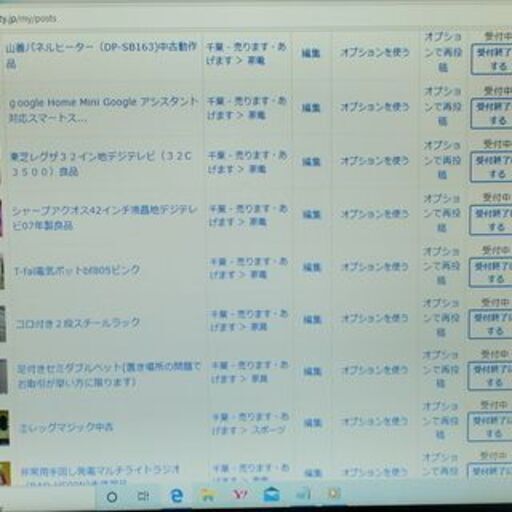Image resolution: width=512 pixels, height=512 pixels.
Task: Open Cortana circle icon in taskbar
Action: pos(112,497)
